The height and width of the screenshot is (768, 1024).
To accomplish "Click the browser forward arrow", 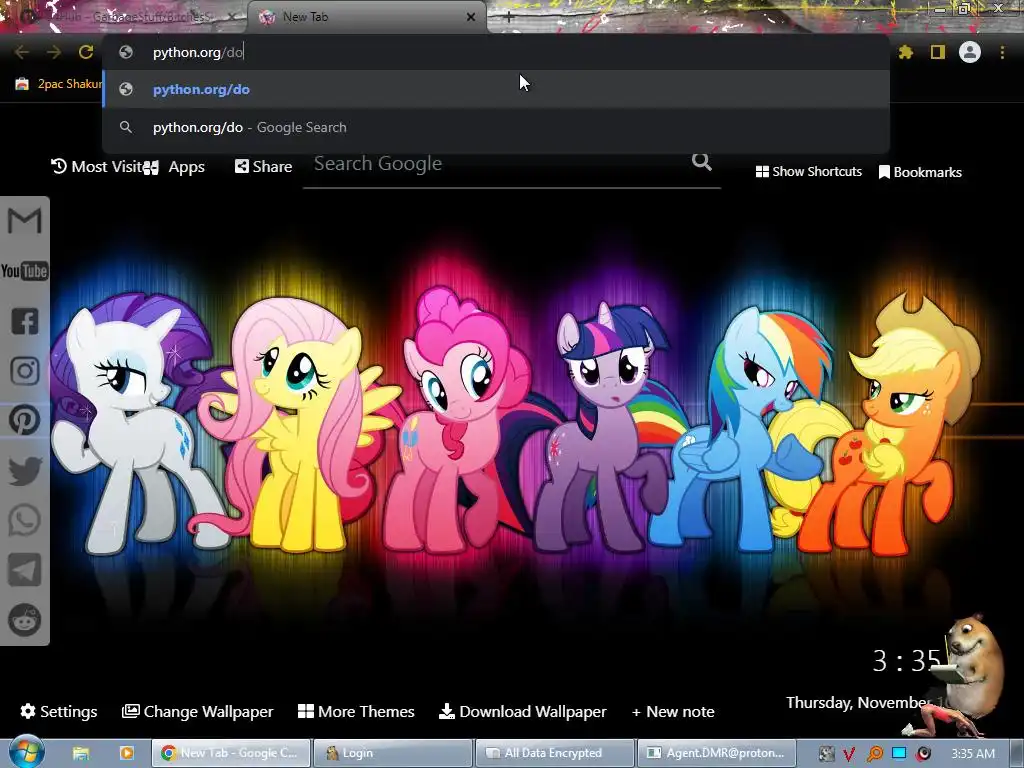I will tap(54, 52).
